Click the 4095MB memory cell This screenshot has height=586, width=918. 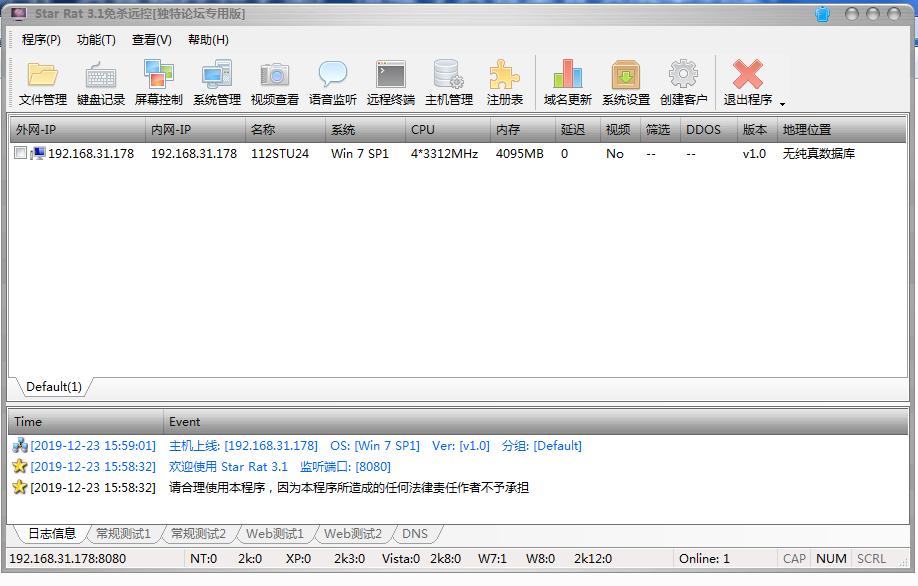(x=519, y=153)
